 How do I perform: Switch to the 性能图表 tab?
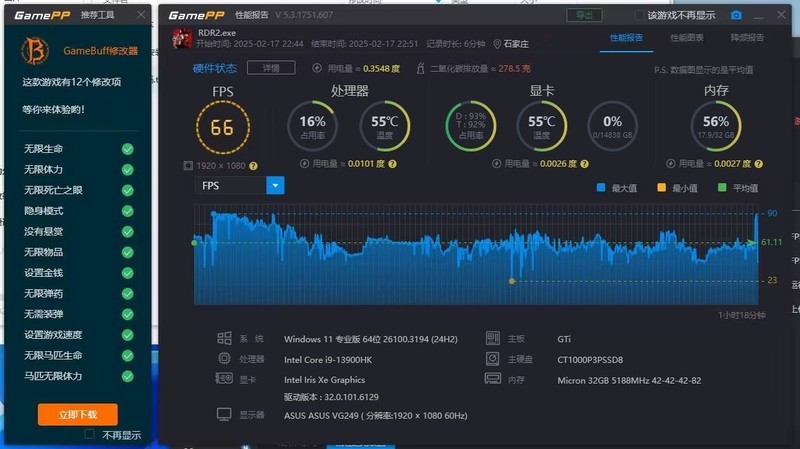tap(687, 38)
